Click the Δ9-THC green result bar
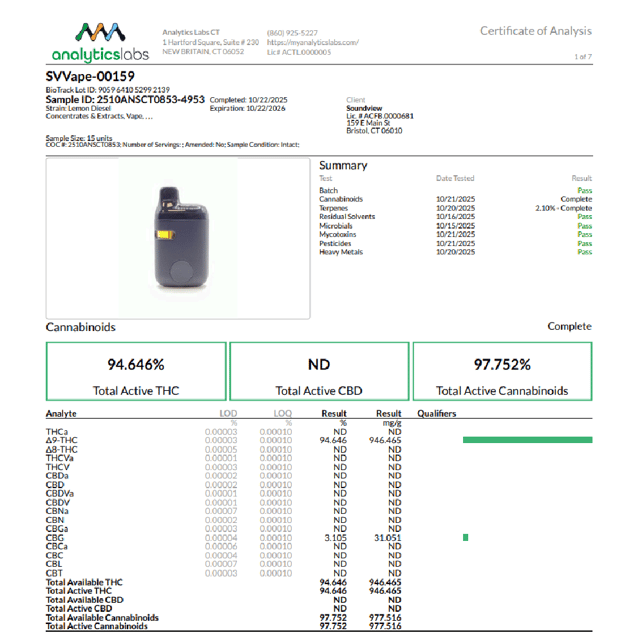Image resolution: width=644 pixels, height=644 pixels. [527, 440]
